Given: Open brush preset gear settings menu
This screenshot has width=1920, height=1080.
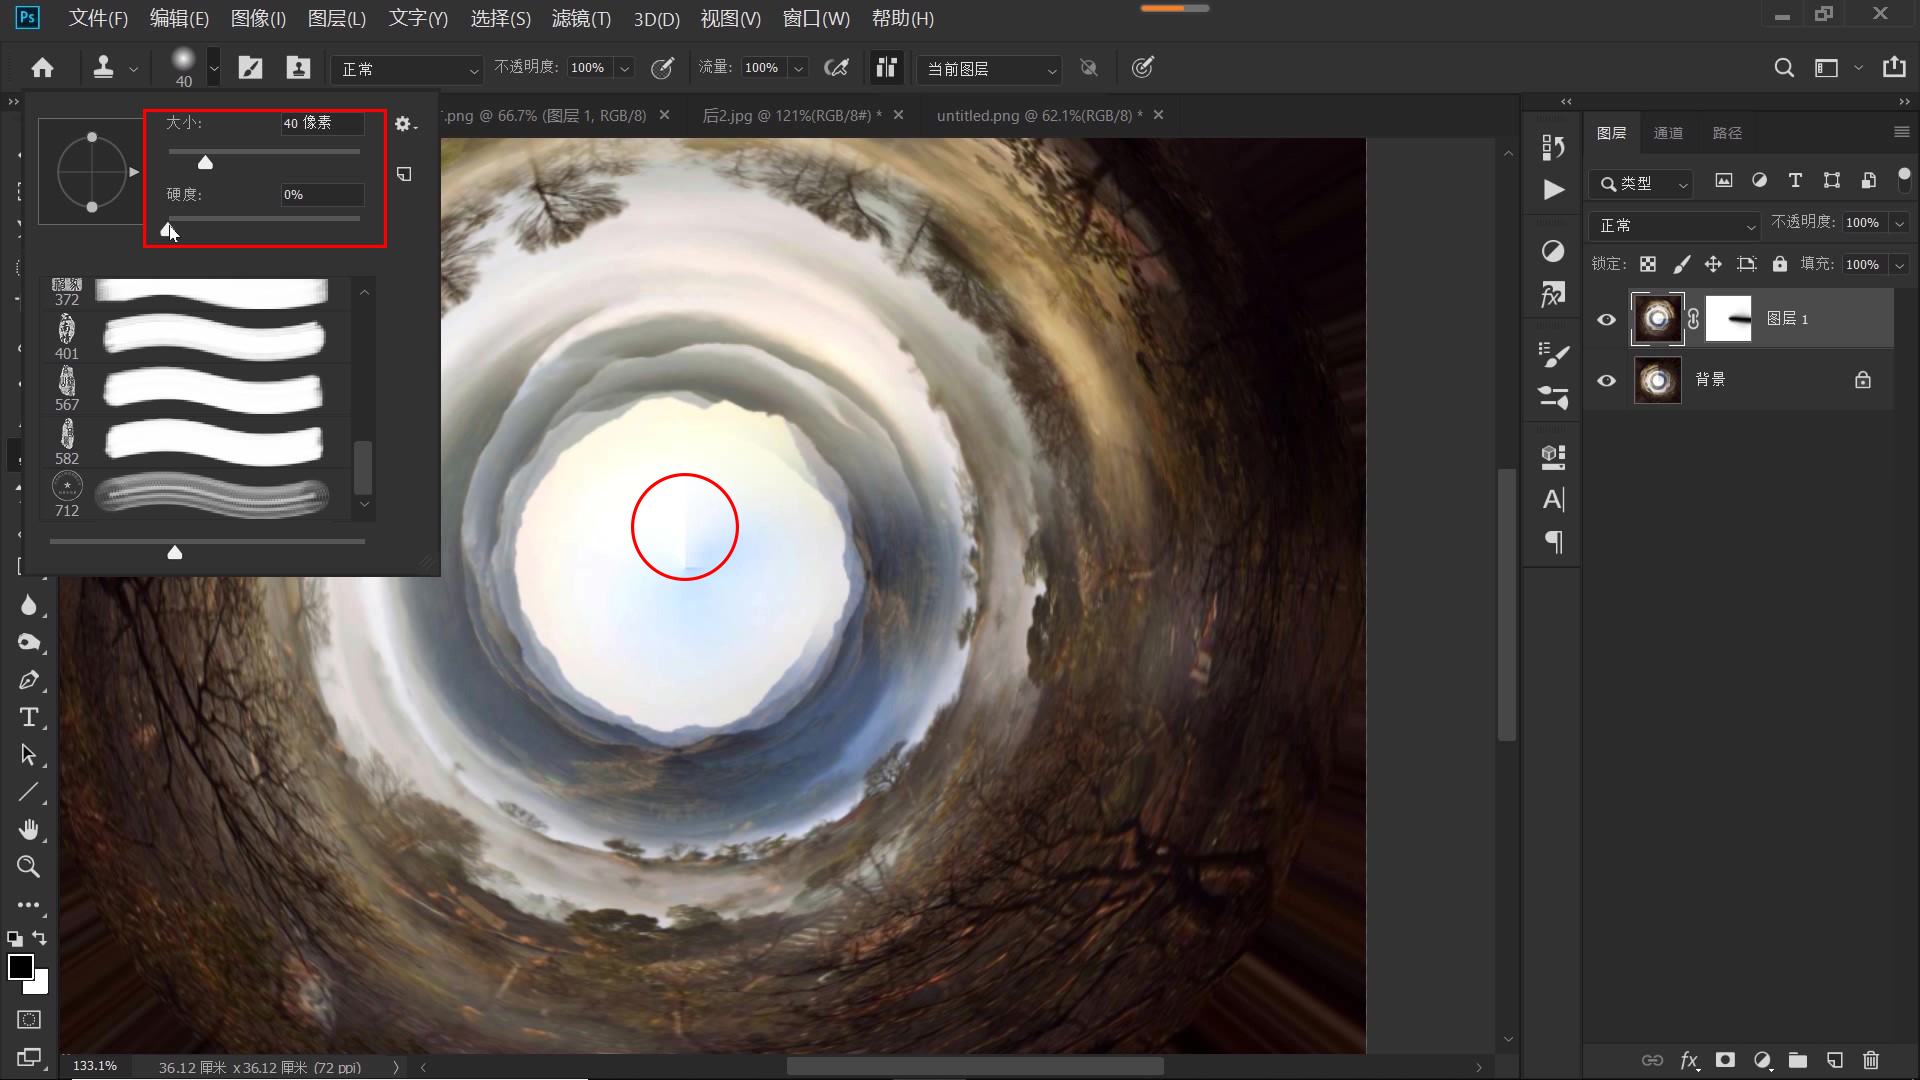Looking at the screenshot, I should [x=403, y=124].
